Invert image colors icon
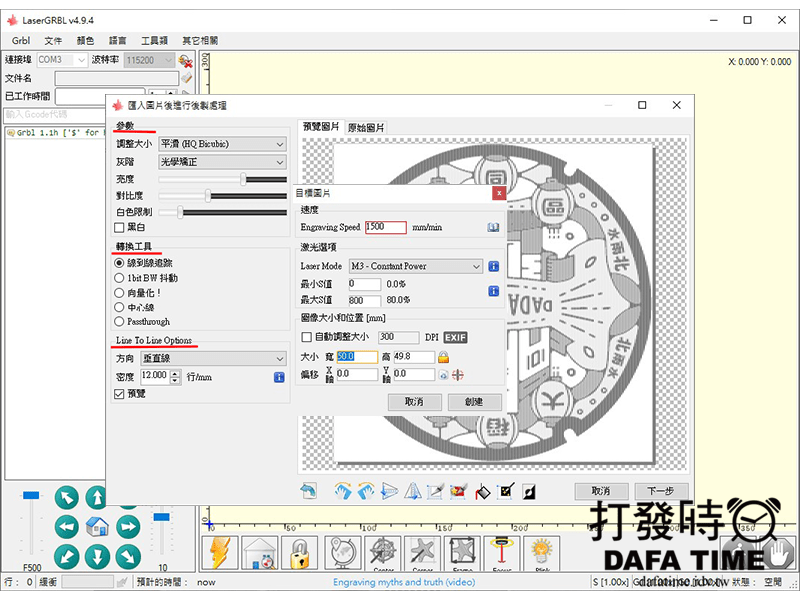 coord(529,492)
